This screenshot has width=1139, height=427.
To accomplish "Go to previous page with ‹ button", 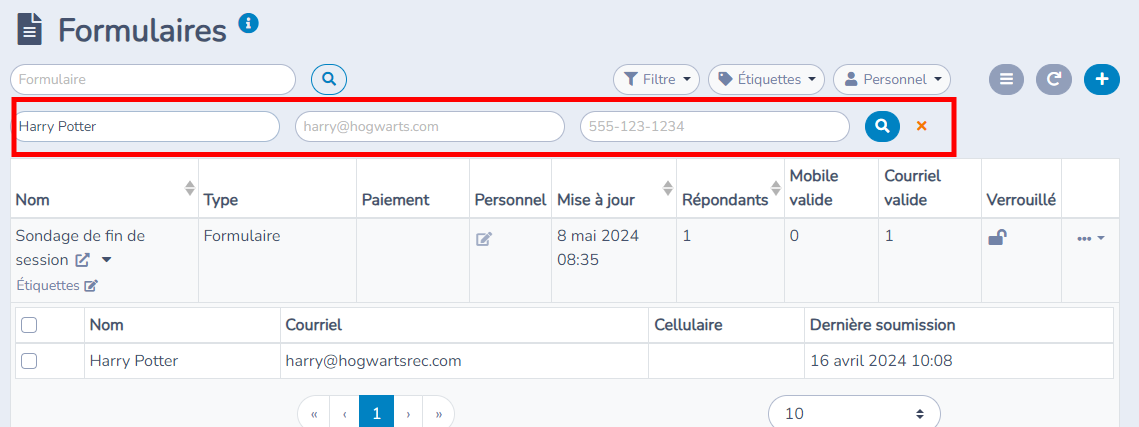I will [345, 413].
